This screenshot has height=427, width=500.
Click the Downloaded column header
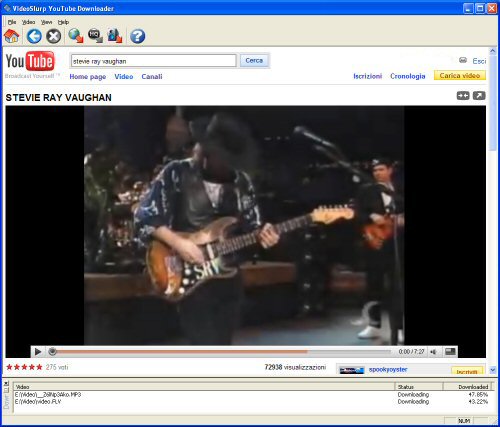point(468,387)
